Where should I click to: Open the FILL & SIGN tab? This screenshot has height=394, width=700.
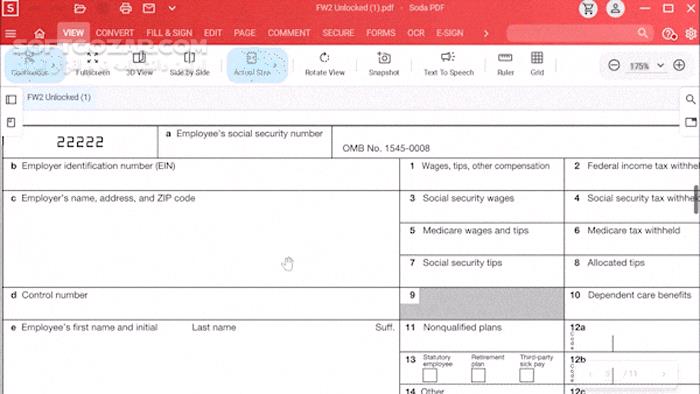[x=169, y=33]
